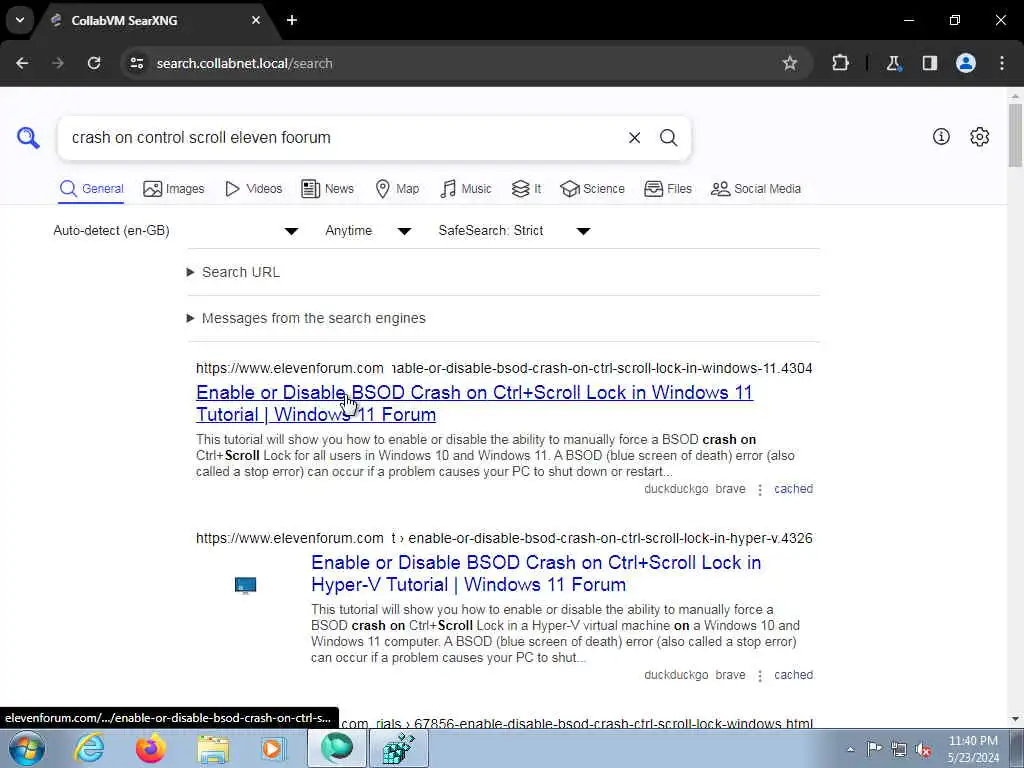
Task: Clear the search query with the X icon
Action: click(x=634, y=138)
